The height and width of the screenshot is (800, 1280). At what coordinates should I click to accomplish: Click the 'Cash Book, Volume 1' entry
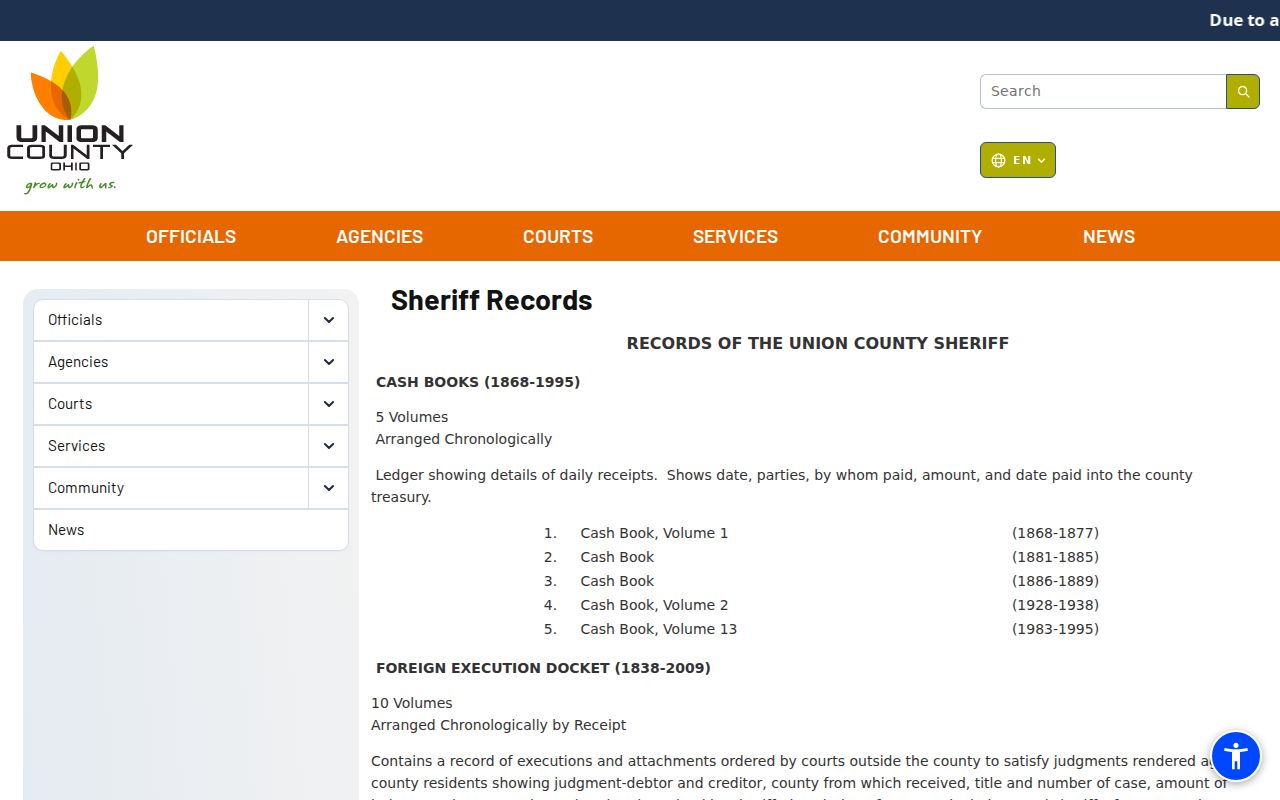click(x=654, y=533)
